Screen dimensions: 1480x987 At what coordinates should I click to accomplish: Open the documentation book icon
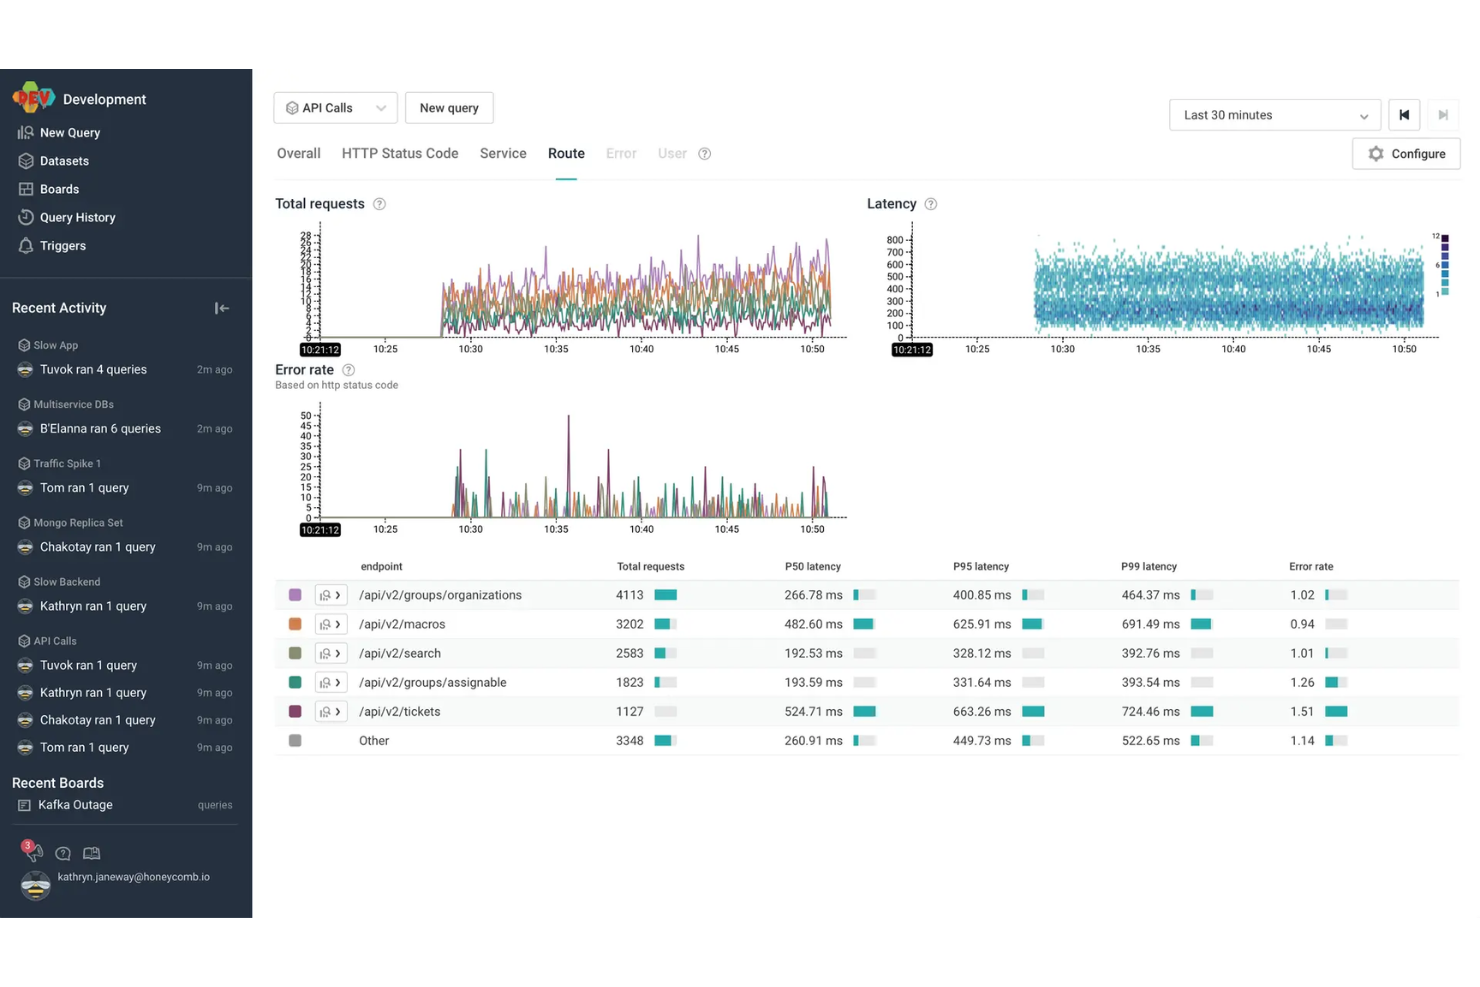click(x=91, y=853)
